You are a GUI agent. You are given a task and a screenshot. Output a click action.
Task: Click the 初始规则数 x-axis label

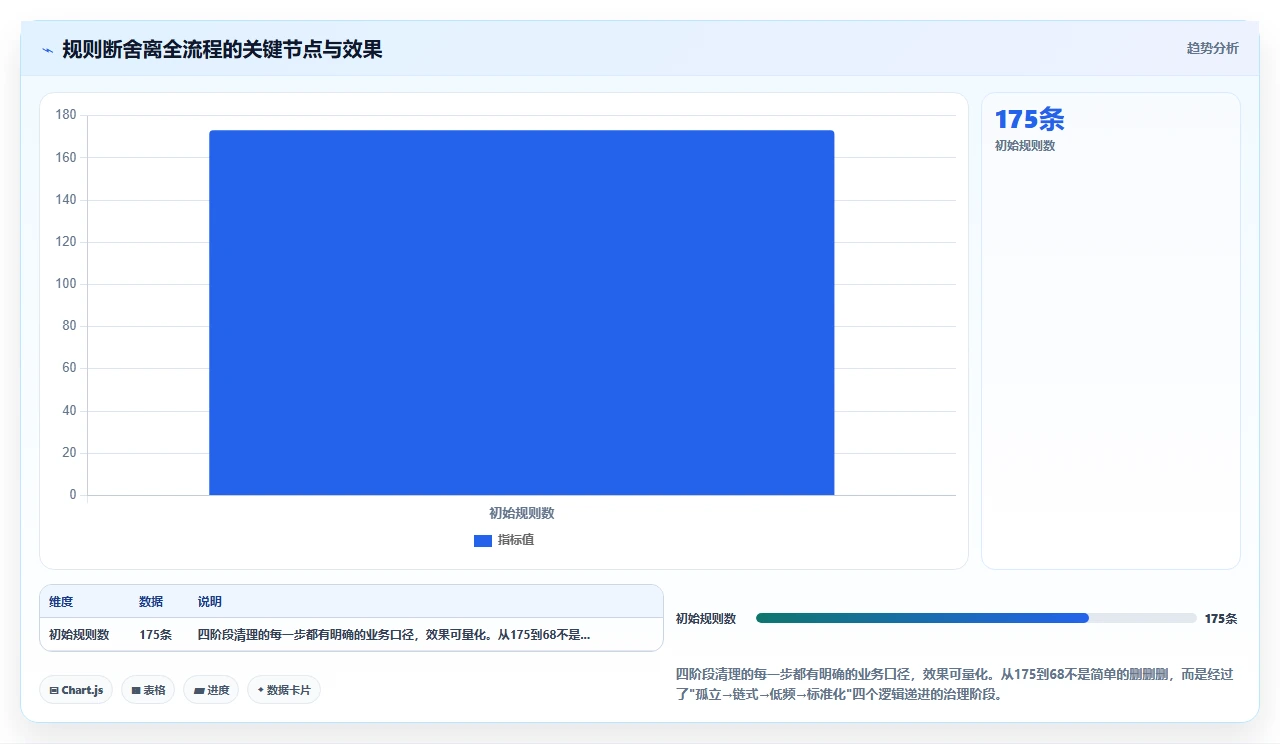point(521,513)
